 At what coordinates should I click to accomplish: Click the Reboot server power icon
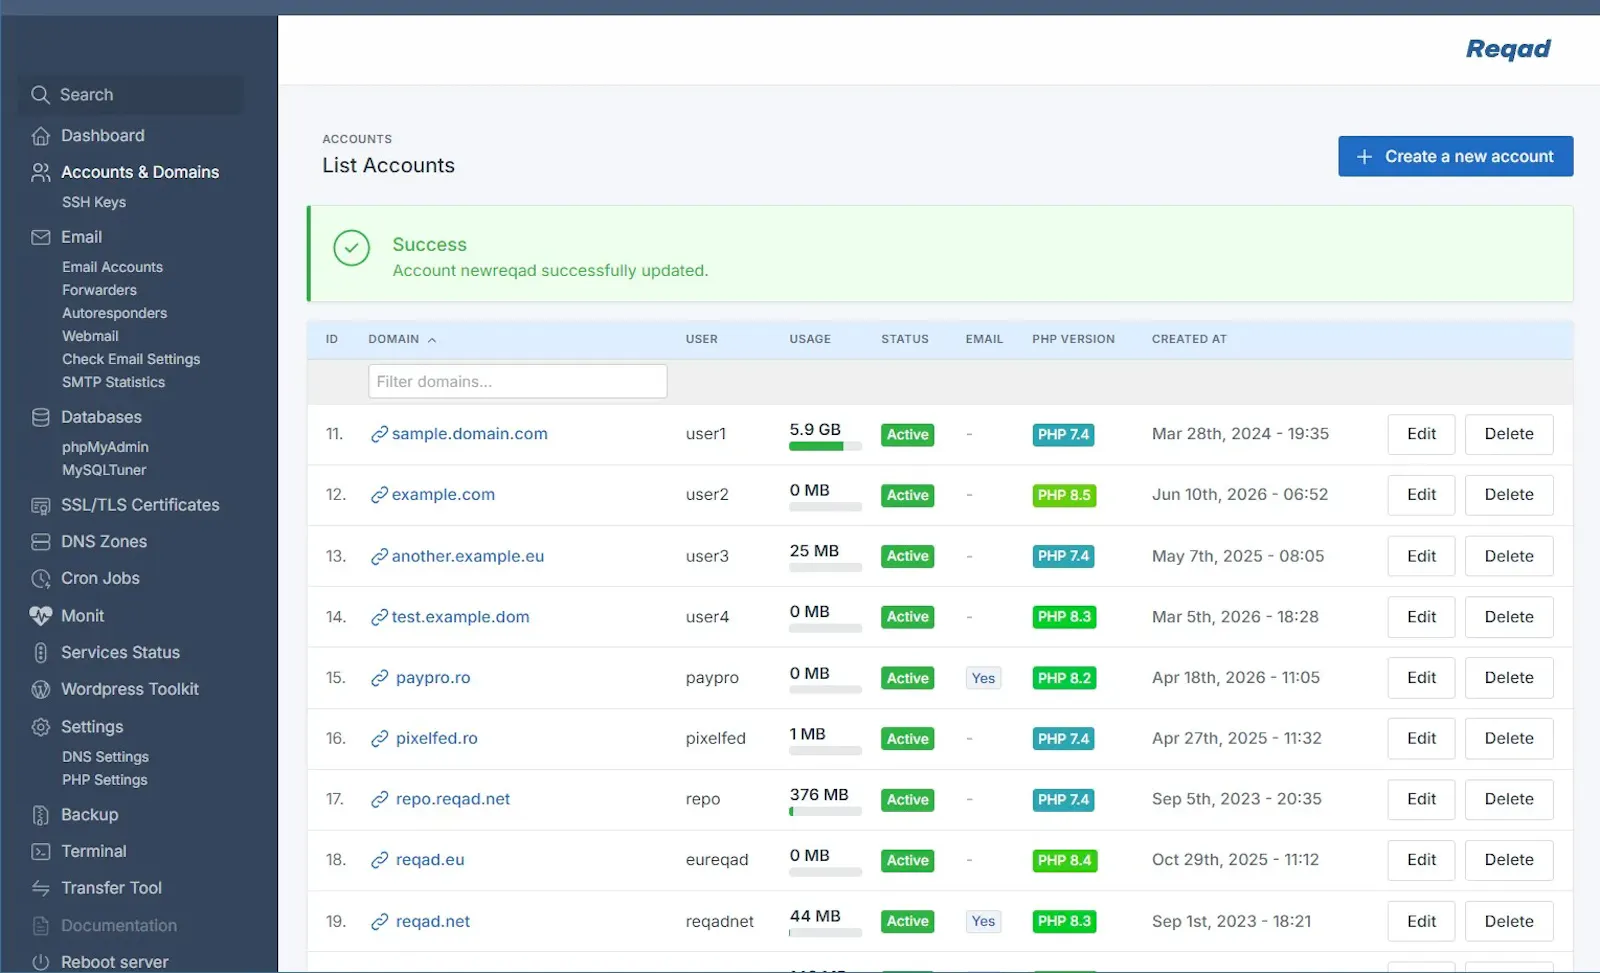tap(41, 962)
